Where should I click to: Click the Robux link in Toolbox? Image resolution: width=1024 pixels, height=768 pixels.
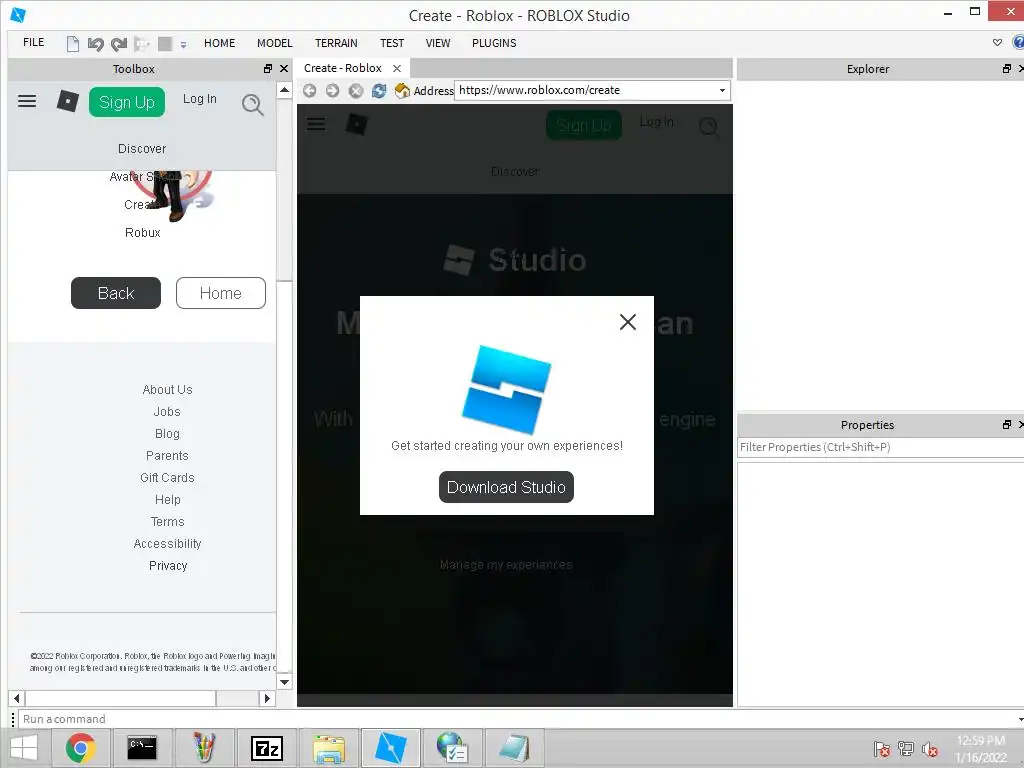tap(142, 232)
